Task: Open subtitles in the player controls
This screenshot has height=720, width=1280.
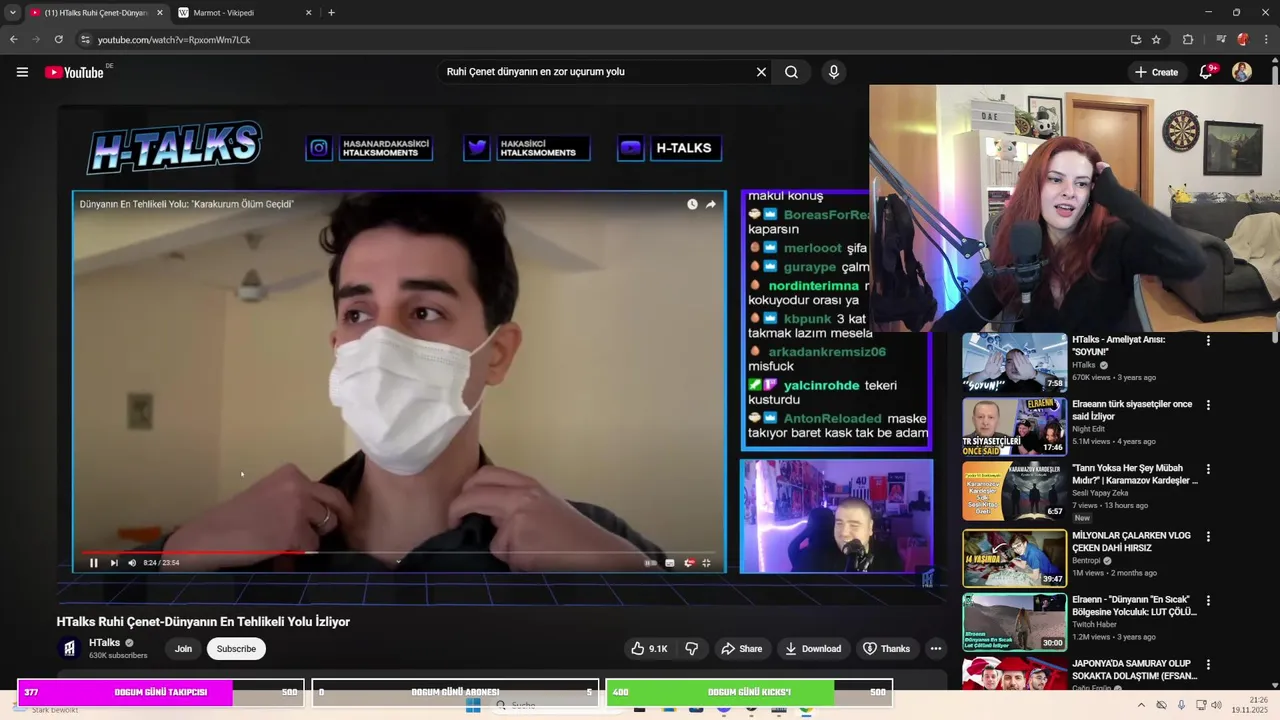Action: [x=670, y=563]
